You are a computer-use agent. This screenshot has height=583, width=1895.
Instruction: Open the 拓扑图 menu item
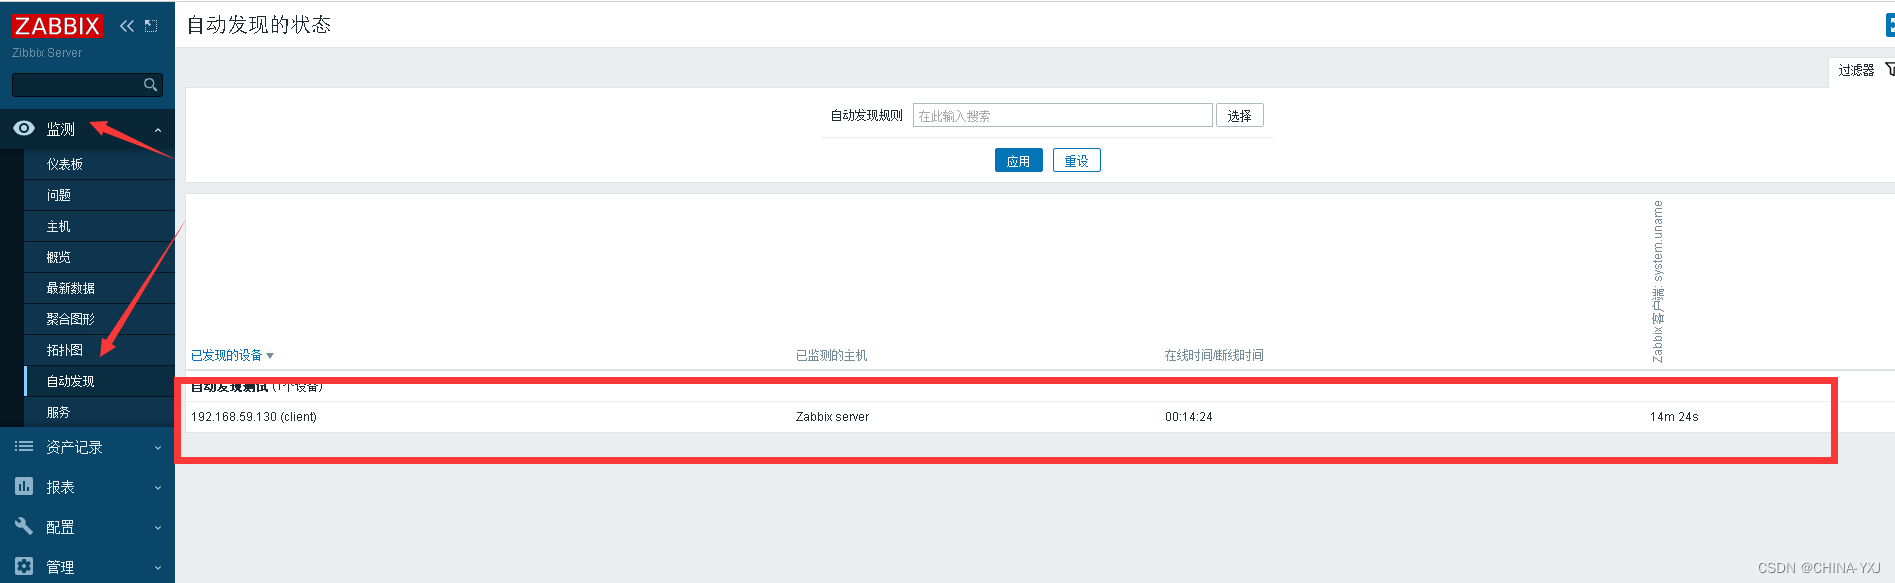tap(65, 350)
